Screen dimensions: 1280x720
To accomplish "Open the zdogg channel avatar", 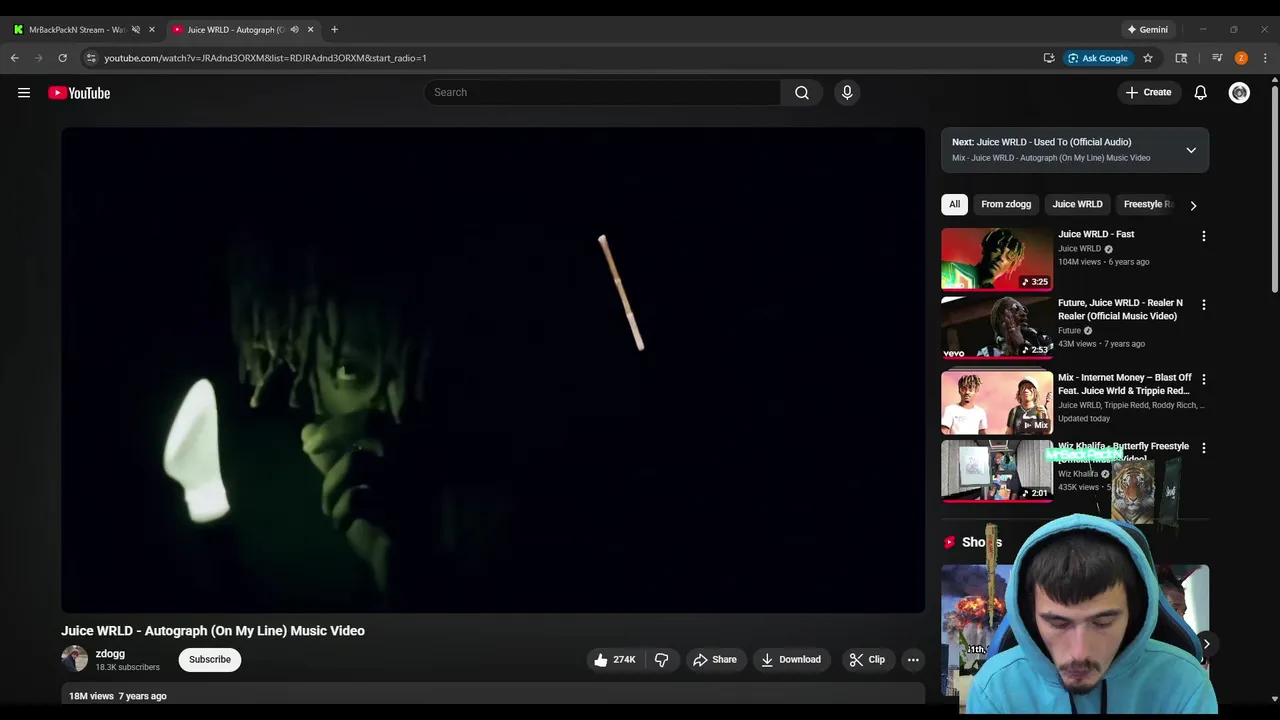I will pos(75,659).
